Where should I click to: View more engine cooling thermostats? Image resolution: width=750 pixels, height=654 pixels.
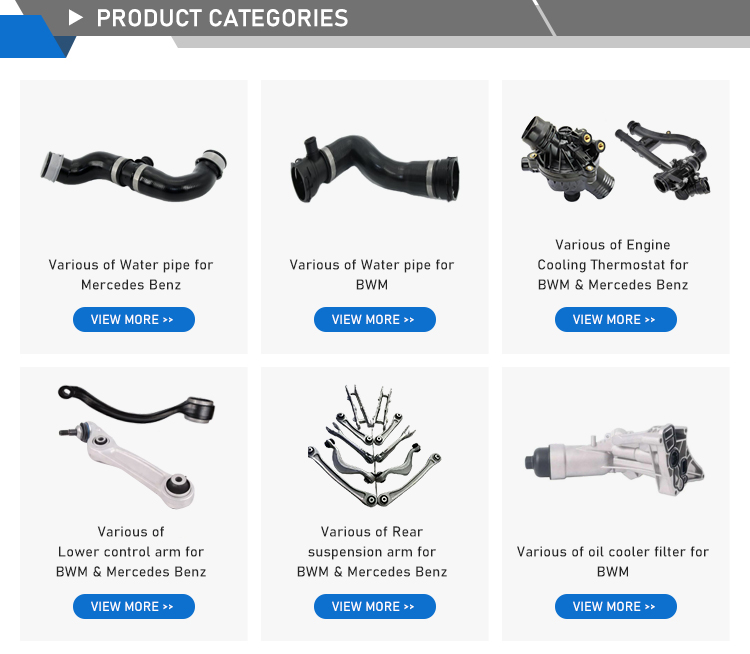pyautogui.click(x=616, y=320)
